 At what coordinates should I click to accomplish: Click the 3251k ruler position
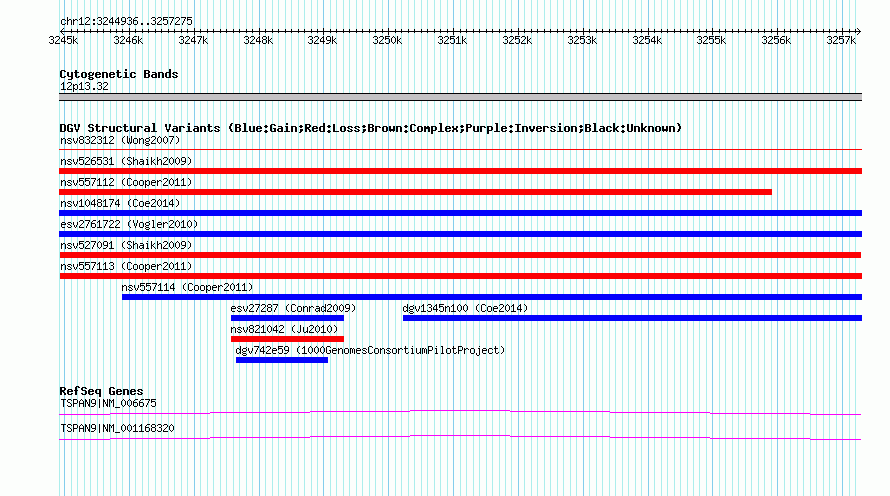click(452, 40)
